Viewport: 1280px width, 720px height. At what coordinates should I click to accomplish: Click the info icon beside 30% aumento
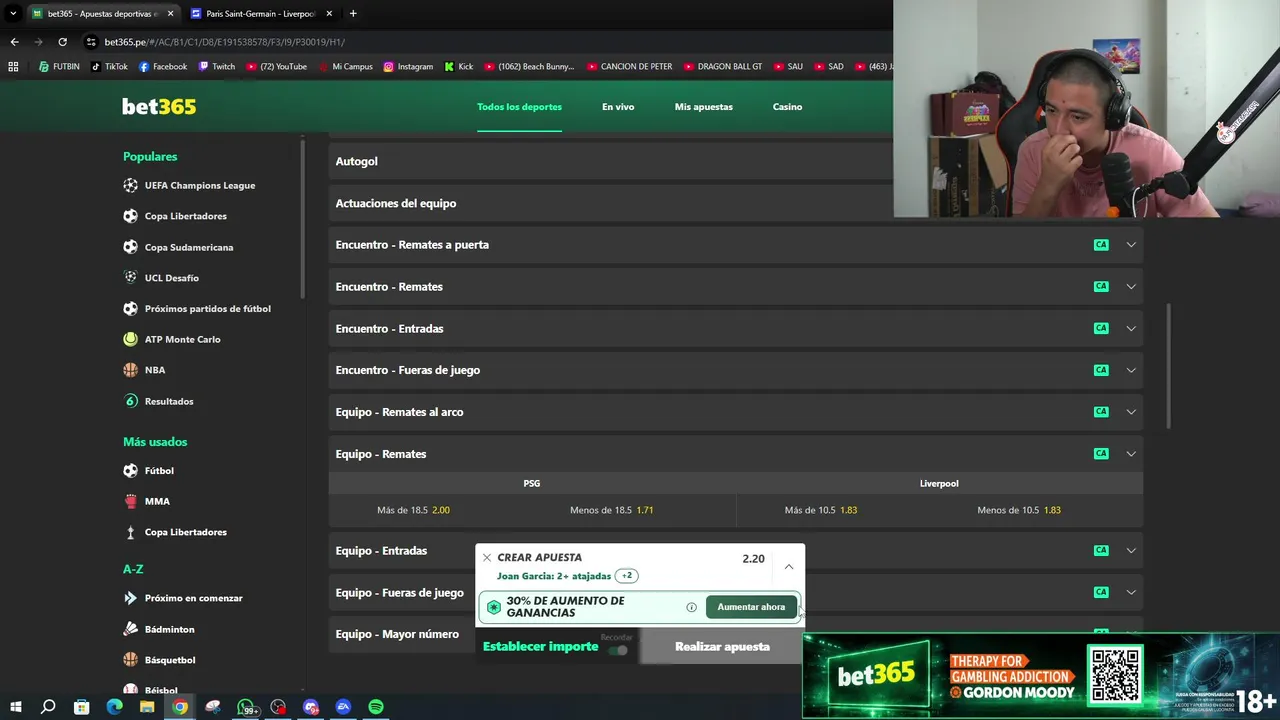point(691,607)
